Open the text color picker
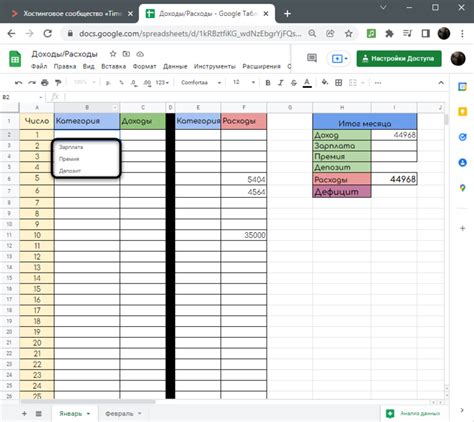The width and height of the screenshot is (474, 422). 307,83
